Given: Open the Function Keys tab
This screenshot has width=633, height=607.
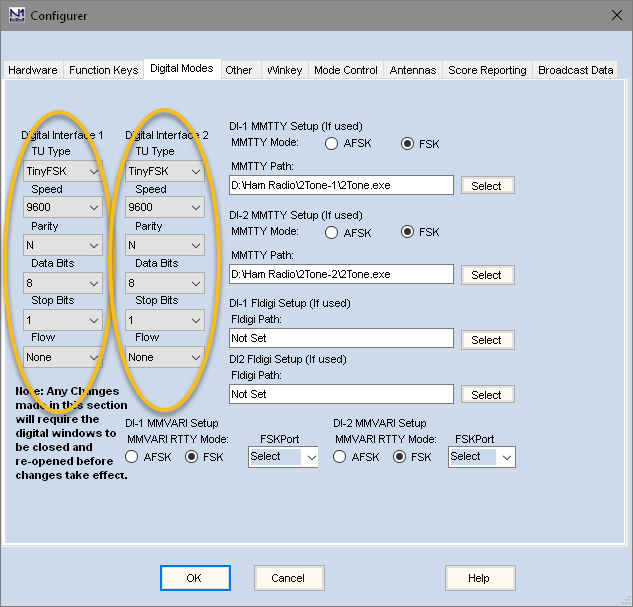Looking at the screenshot, I should point(103,70).
